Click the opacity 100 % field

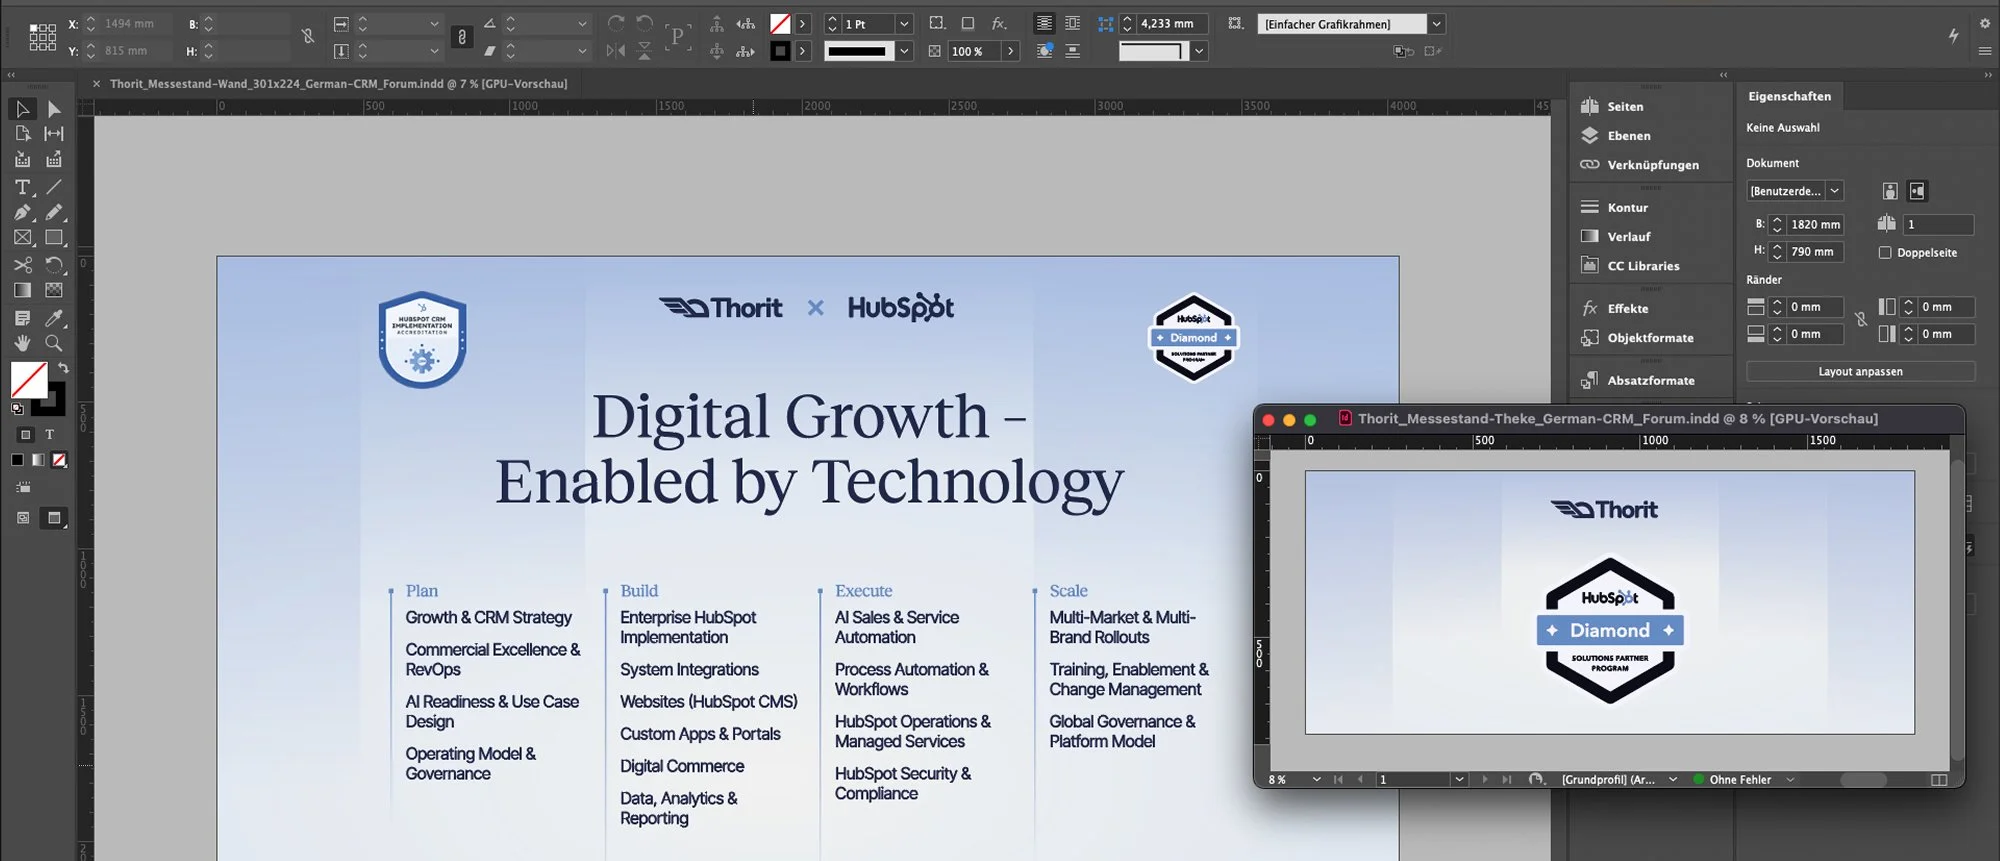(x=973, y=51)
